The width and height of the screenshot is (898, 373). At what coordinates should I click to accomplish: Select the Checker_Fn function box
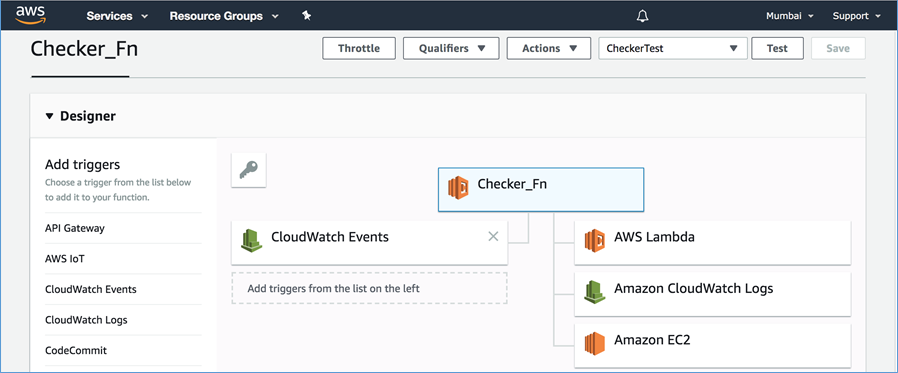[x=541, y=190]
